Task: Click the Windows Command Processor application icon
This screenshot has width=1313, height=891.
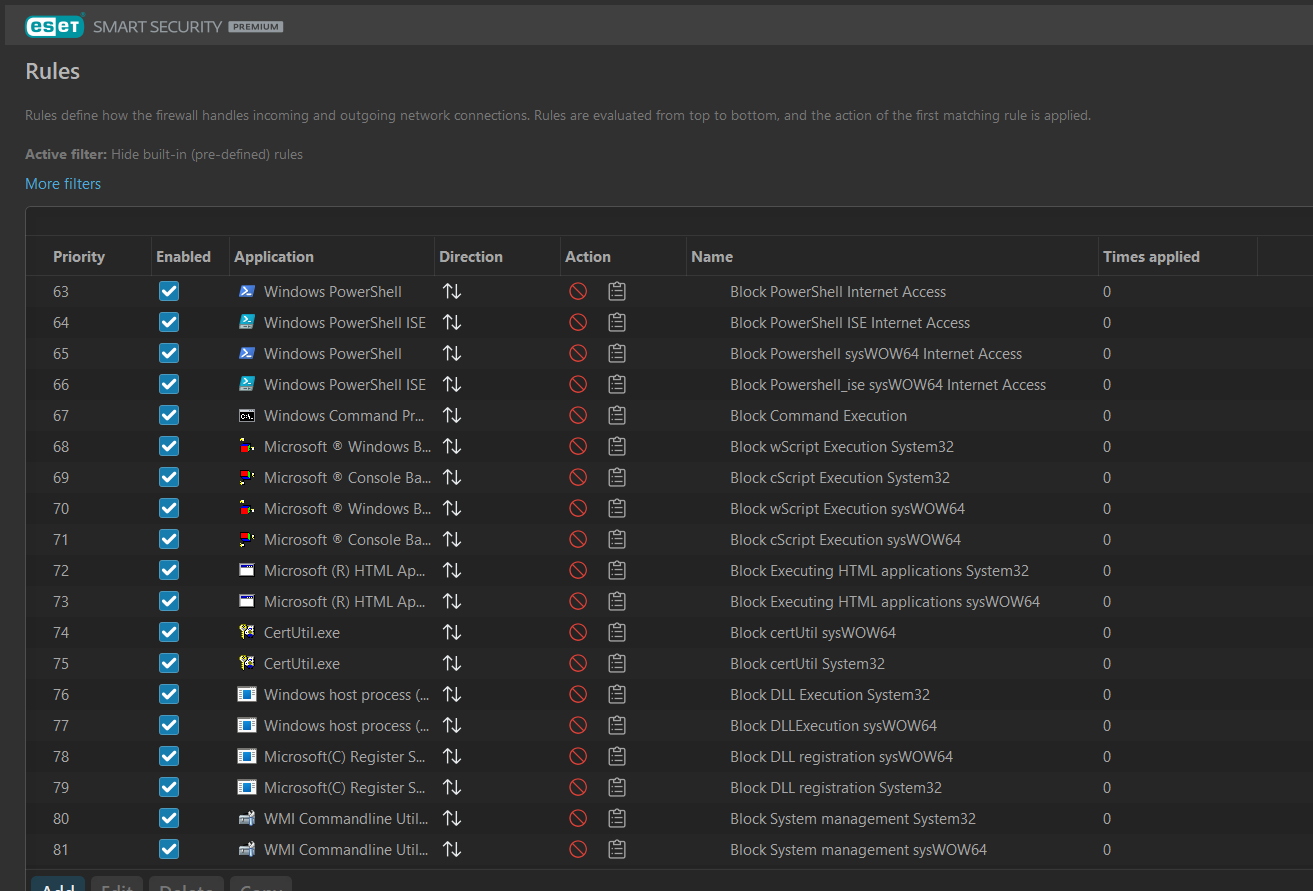Action: [247, 416]
